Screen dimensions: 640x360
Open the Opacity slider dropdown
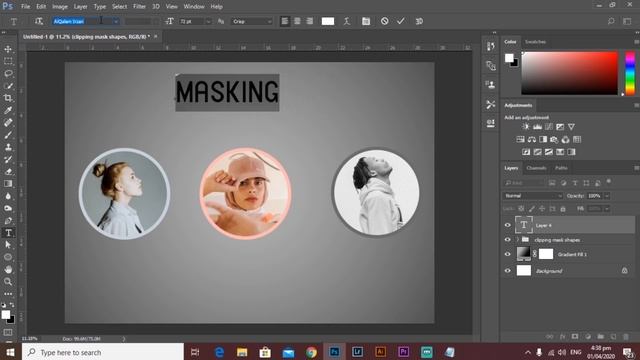click(x=607, y=196)
